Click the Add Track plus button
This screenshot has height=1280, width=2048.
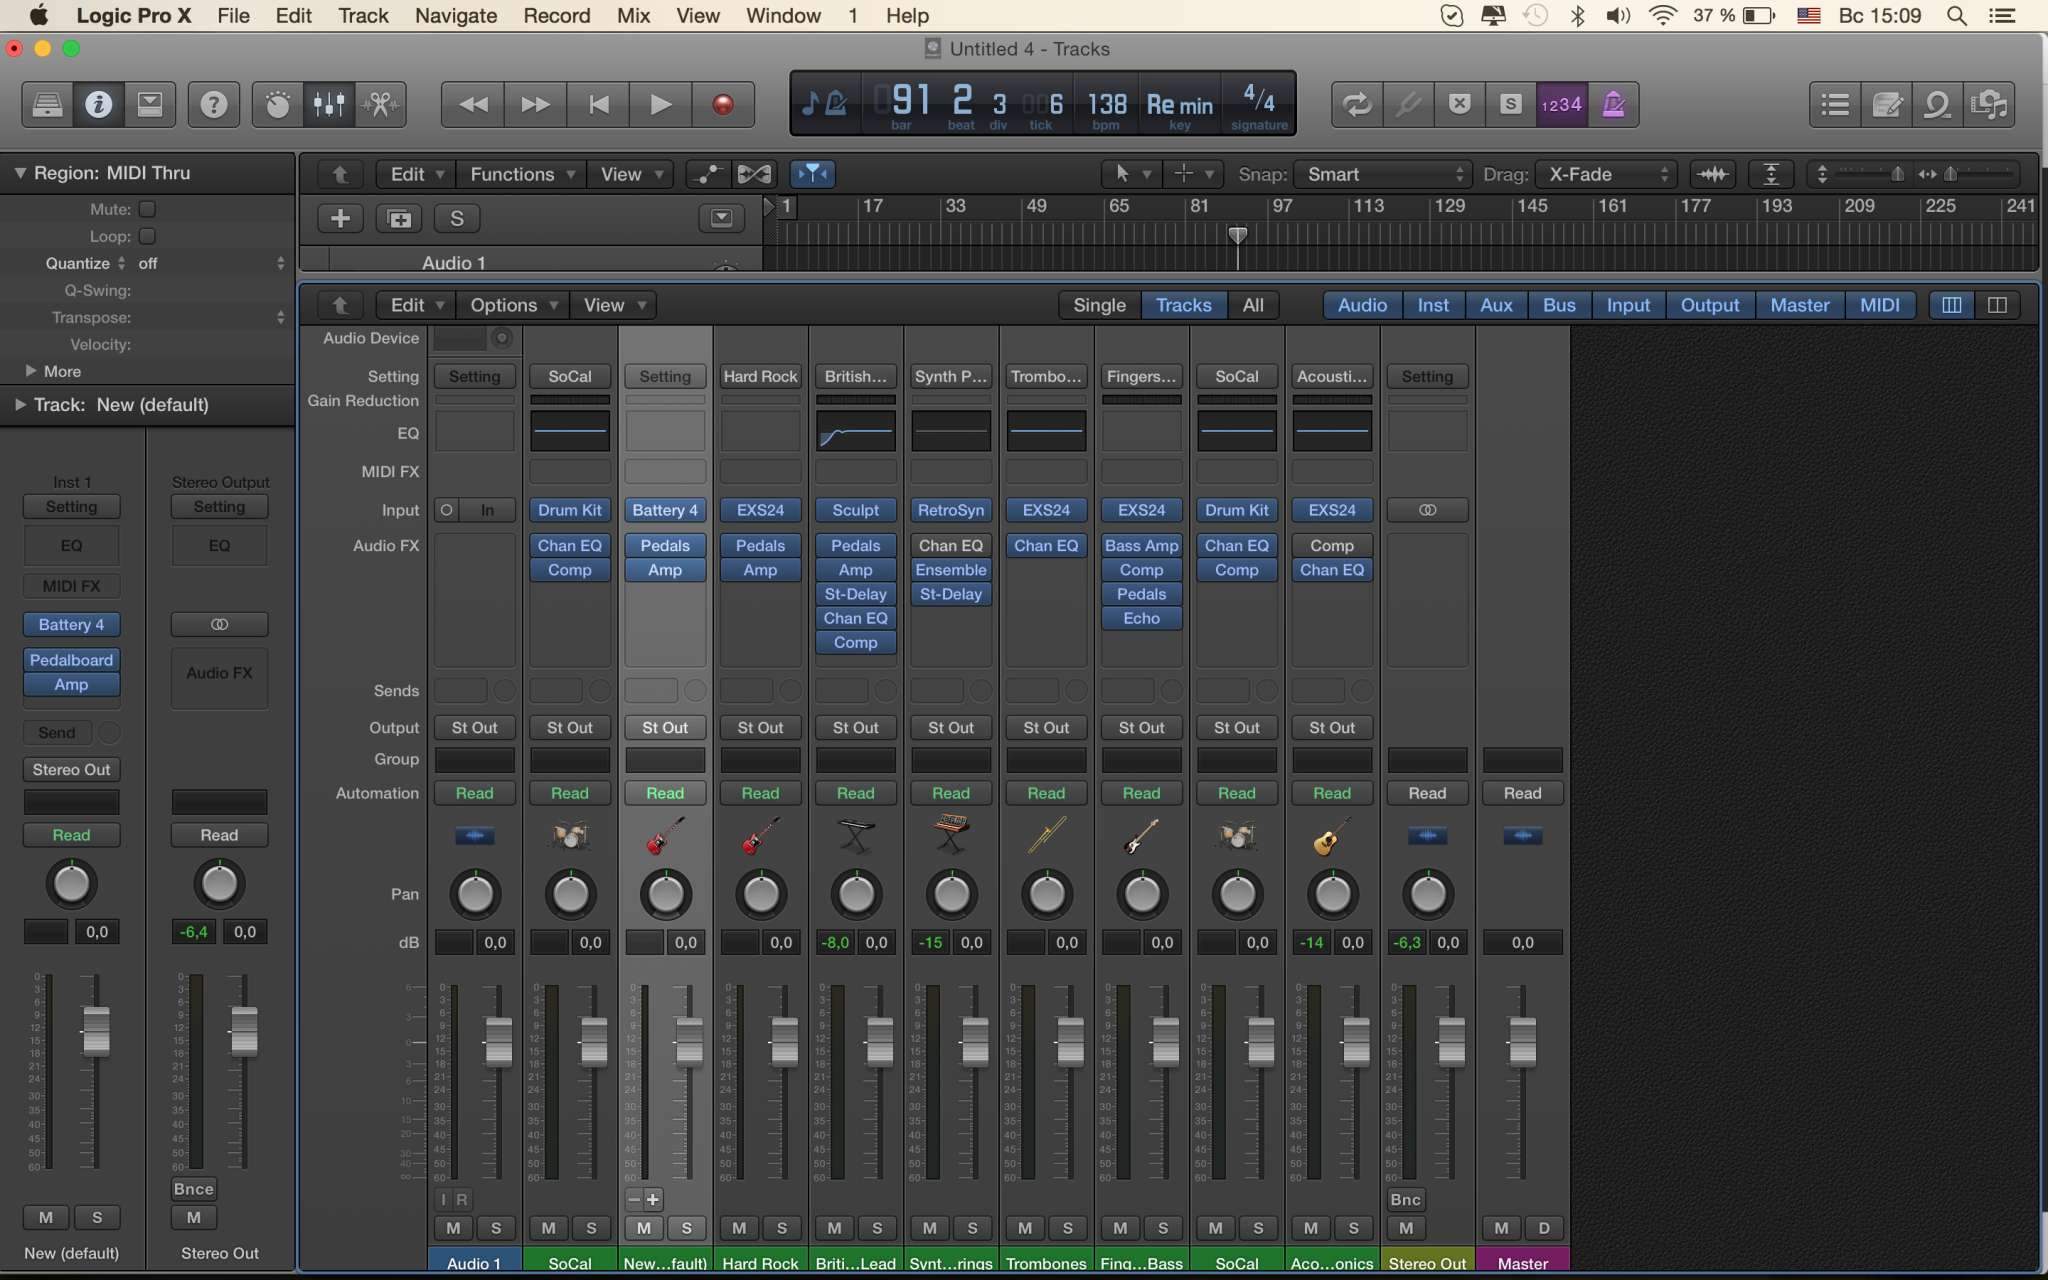click(x=340, y=218)
